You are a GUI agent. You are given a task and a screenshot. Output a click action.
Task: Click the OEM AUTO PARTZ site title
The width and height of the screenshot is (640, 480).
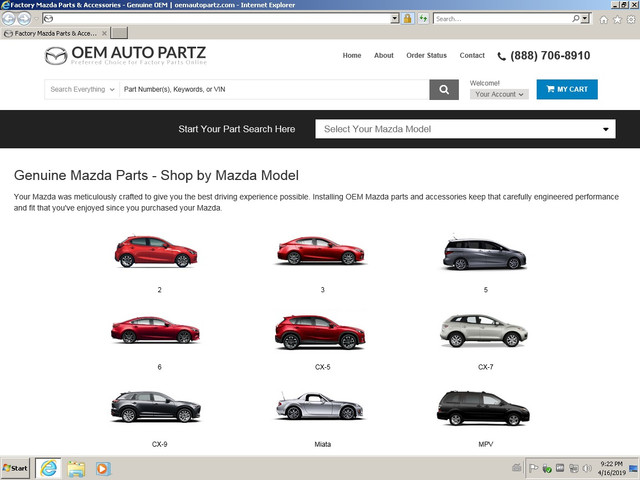click(139, 53)
